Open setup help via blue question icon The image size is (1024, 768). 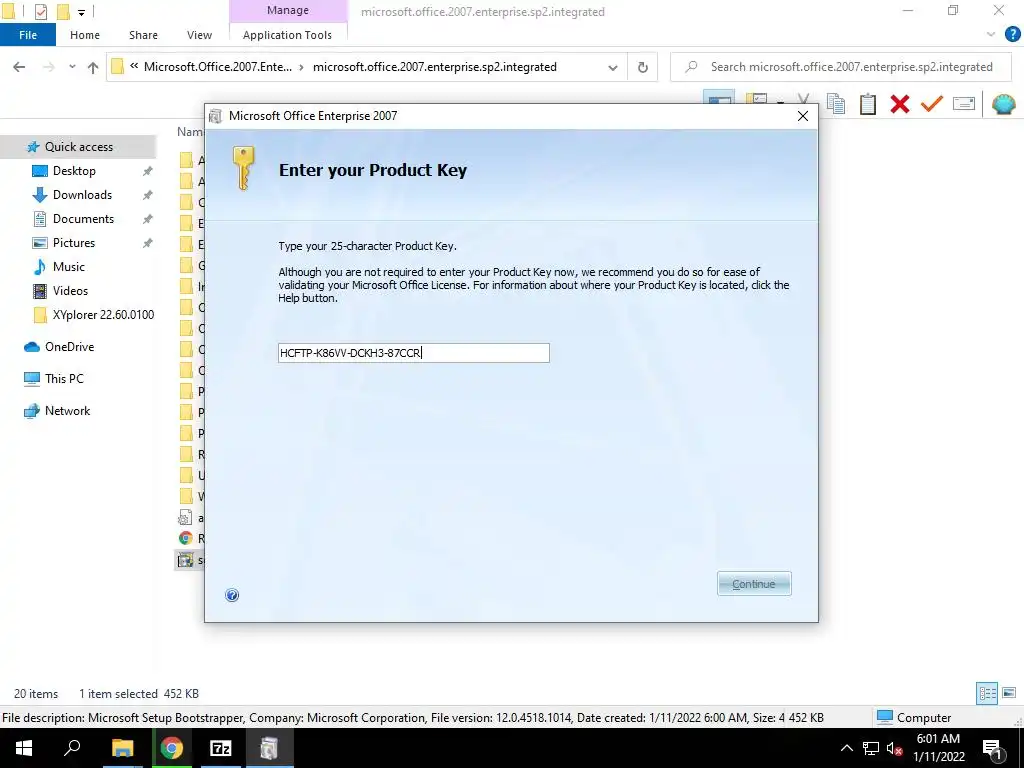pos(232,595)
